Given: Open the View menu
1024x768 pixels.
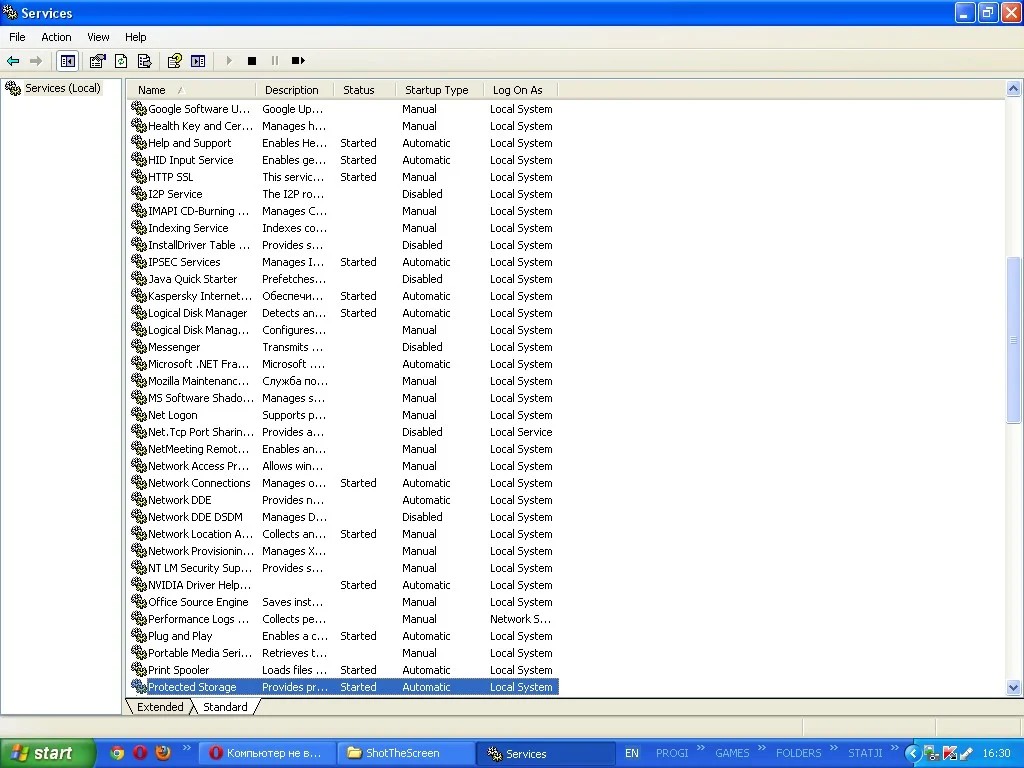Looking at the screenshot, I should [98, 37].
